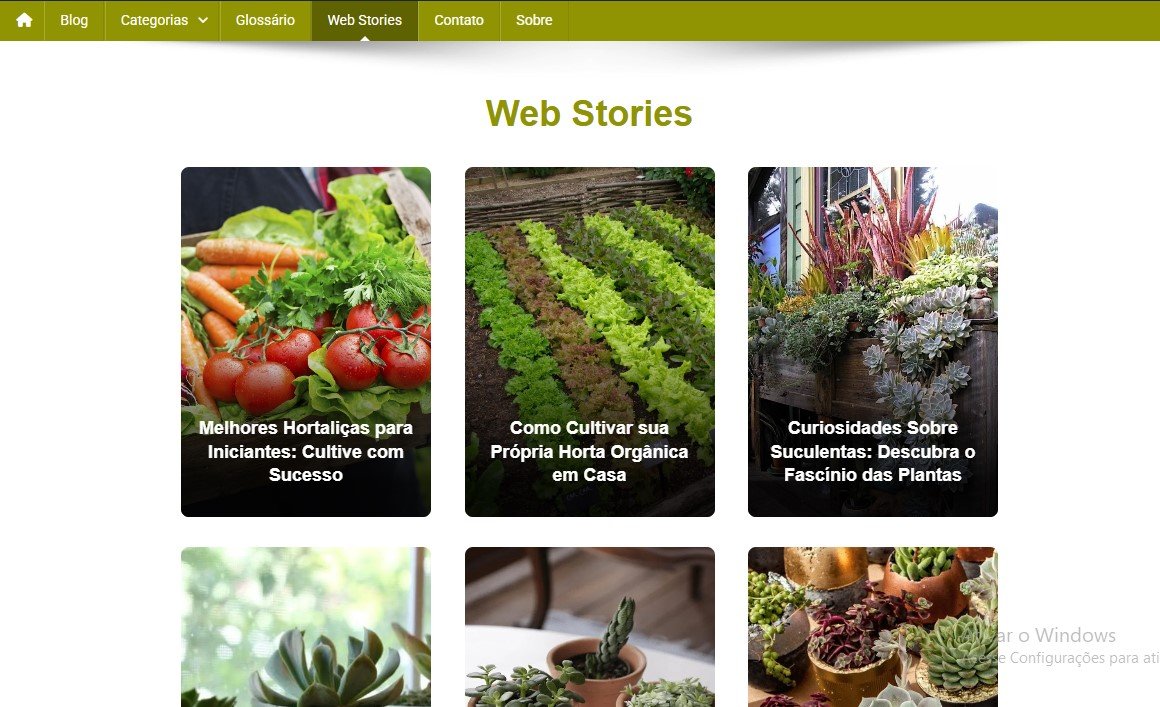Click 'Curiosidades Sobre Suculentas' story title
This screenshot has width=1160, height=707.
coord(873,451)
